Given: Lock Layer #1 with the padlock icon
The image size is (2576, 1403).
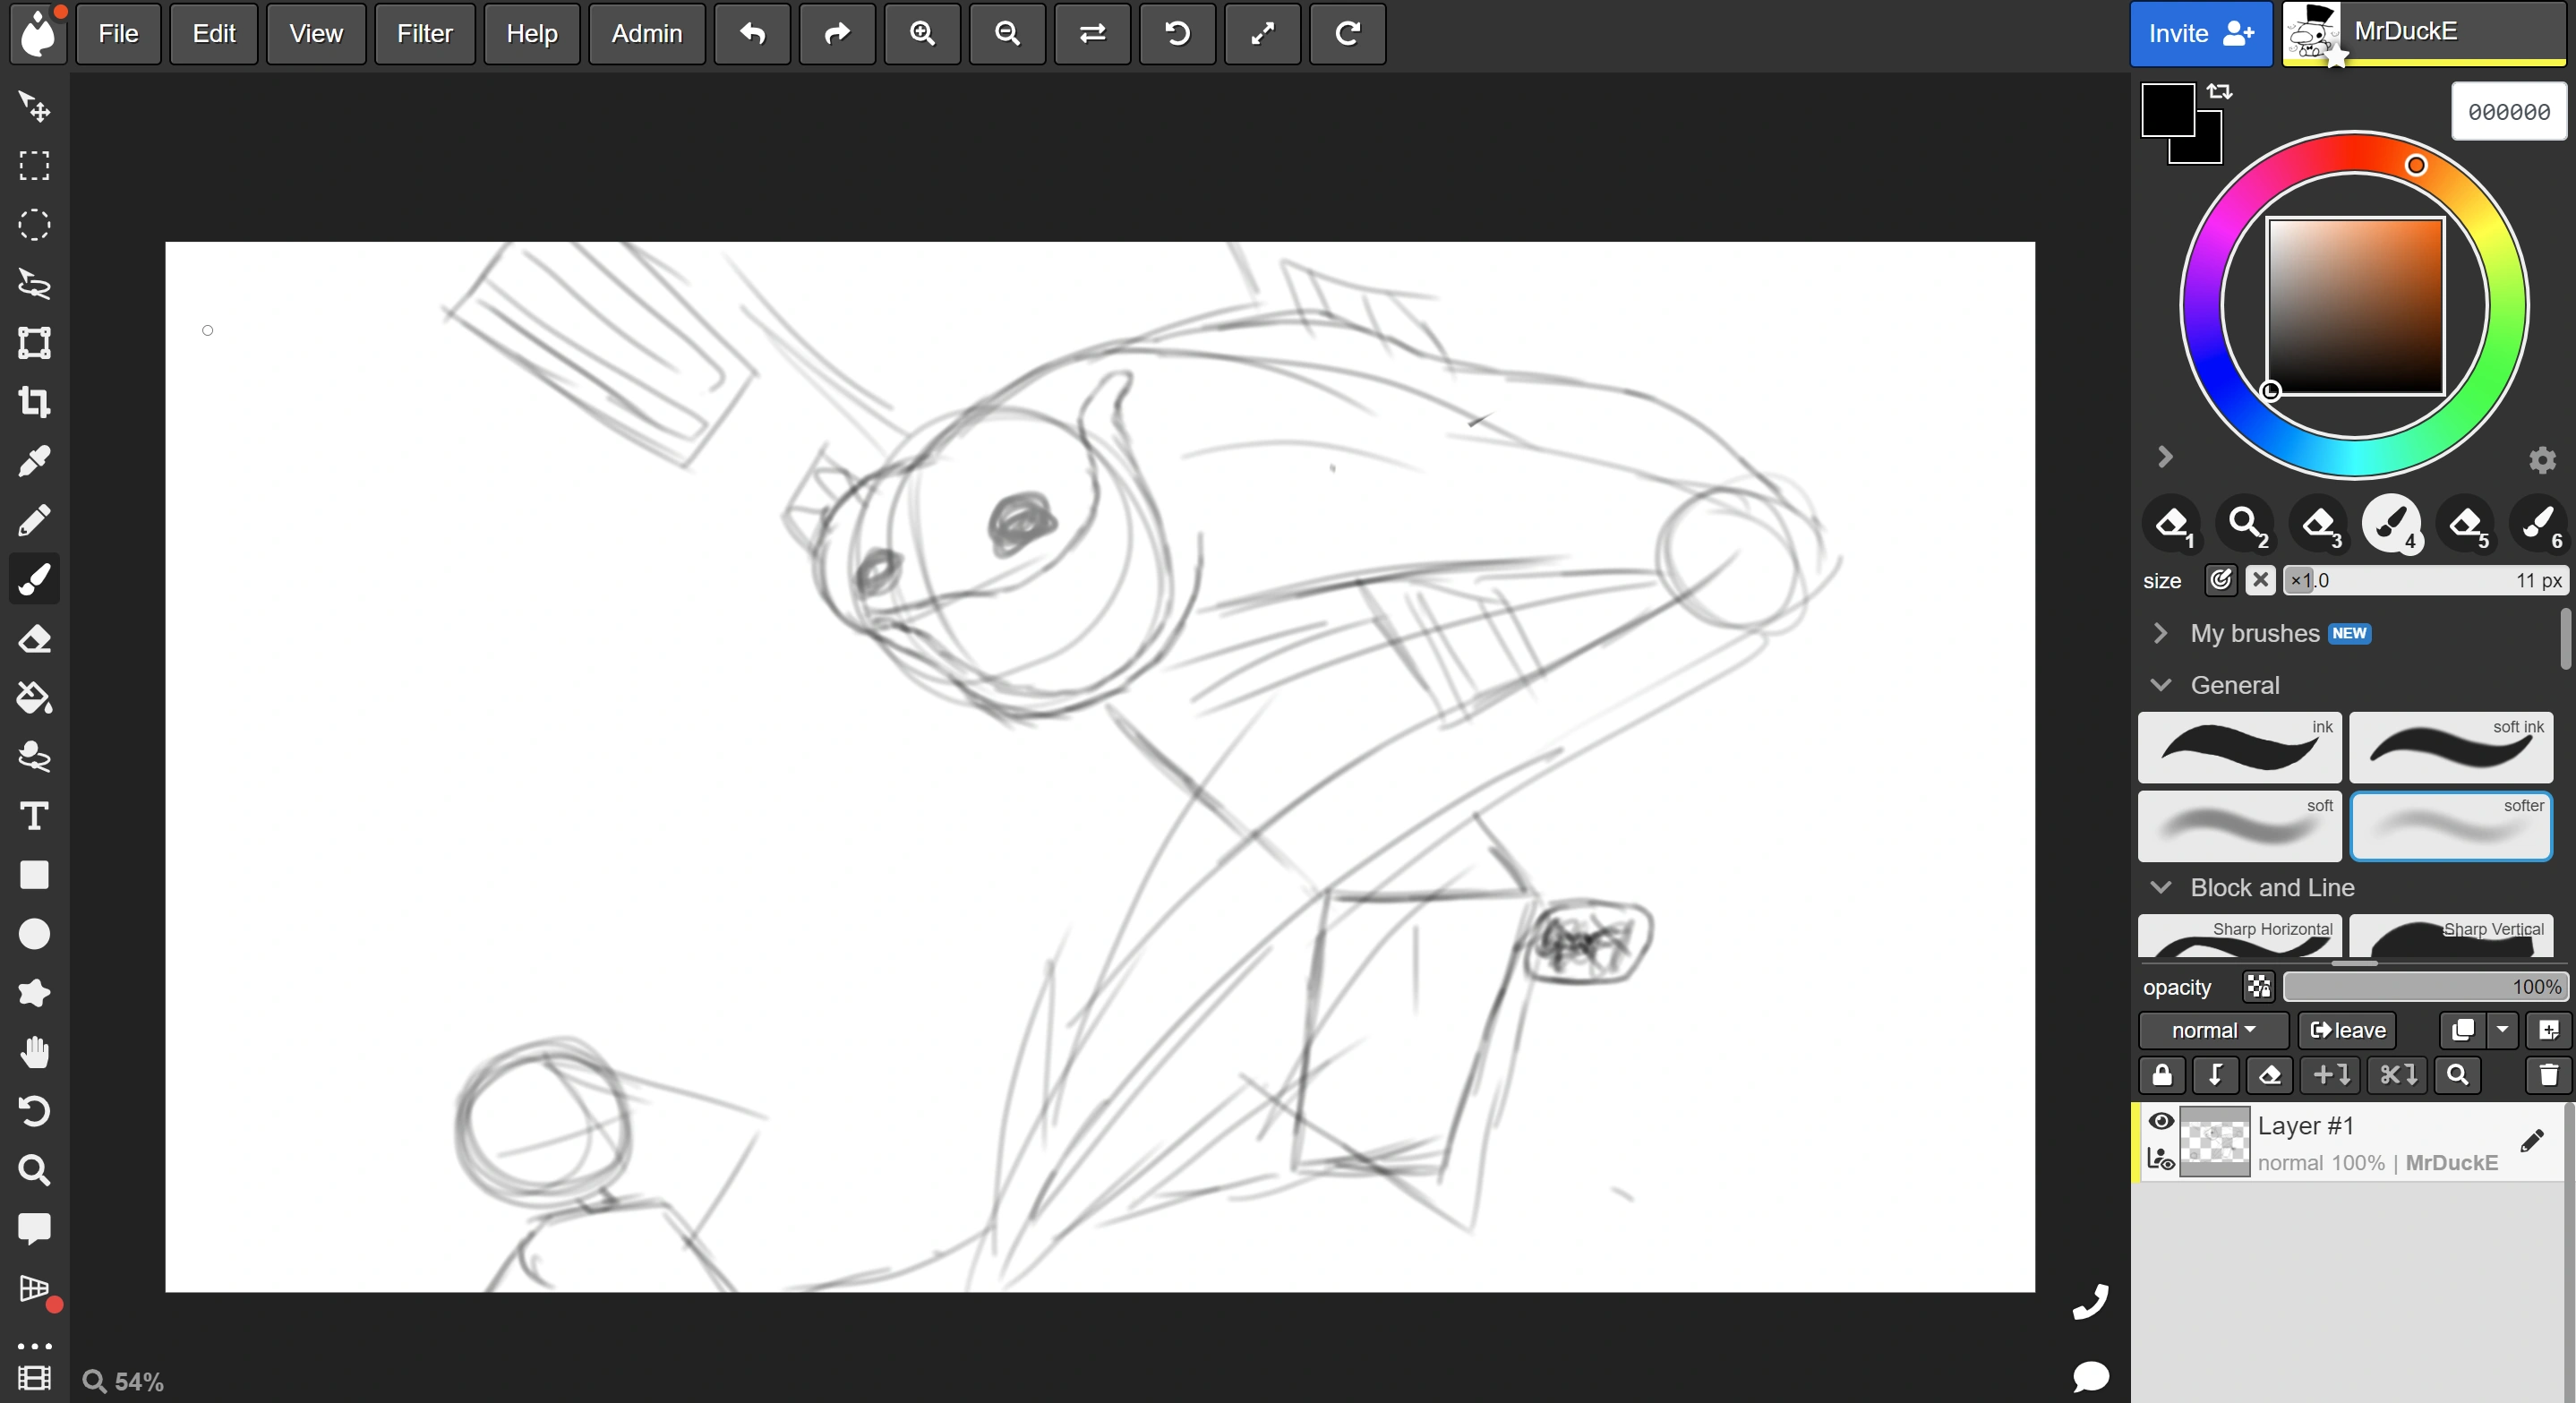Looking at the screenshot, I should tap(2162, 1075).
